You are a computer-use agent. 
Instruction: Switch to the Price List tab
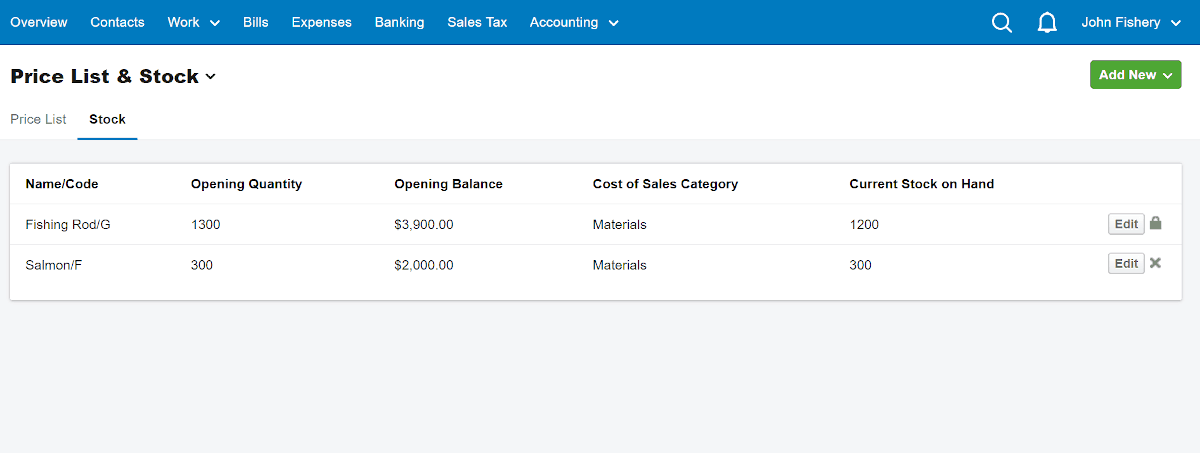(x=38, y=119)
